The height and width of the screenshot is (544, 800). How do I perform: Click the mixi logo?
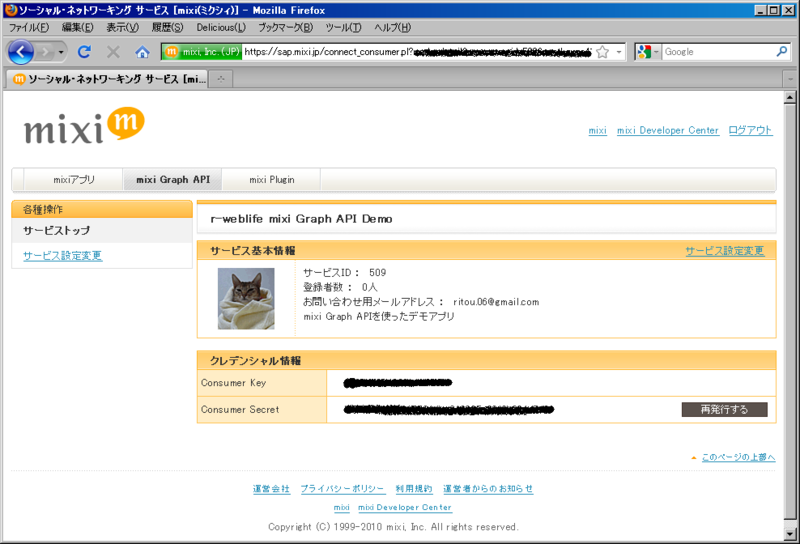[x=84, y=126]
